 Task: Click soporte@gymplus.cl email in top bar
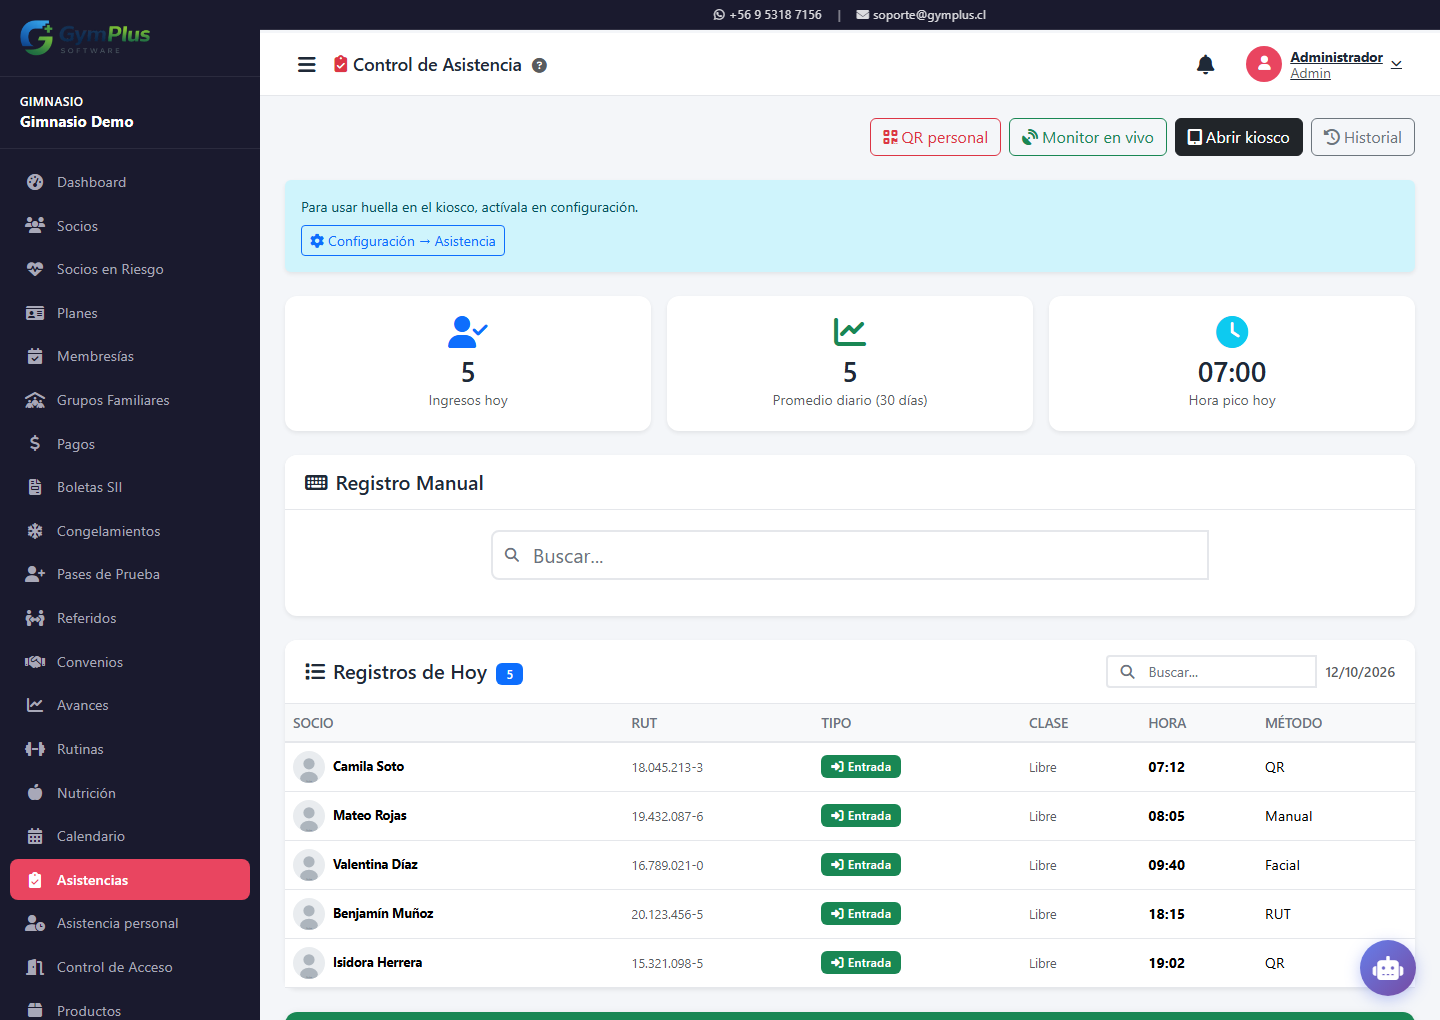(921, 15)
